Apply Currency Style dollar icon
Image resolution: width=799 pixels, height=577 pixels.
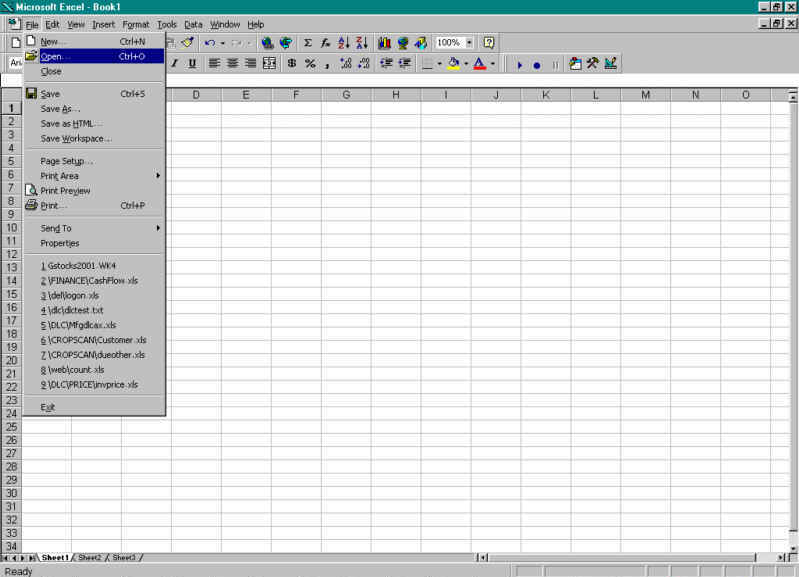(292, 63)
